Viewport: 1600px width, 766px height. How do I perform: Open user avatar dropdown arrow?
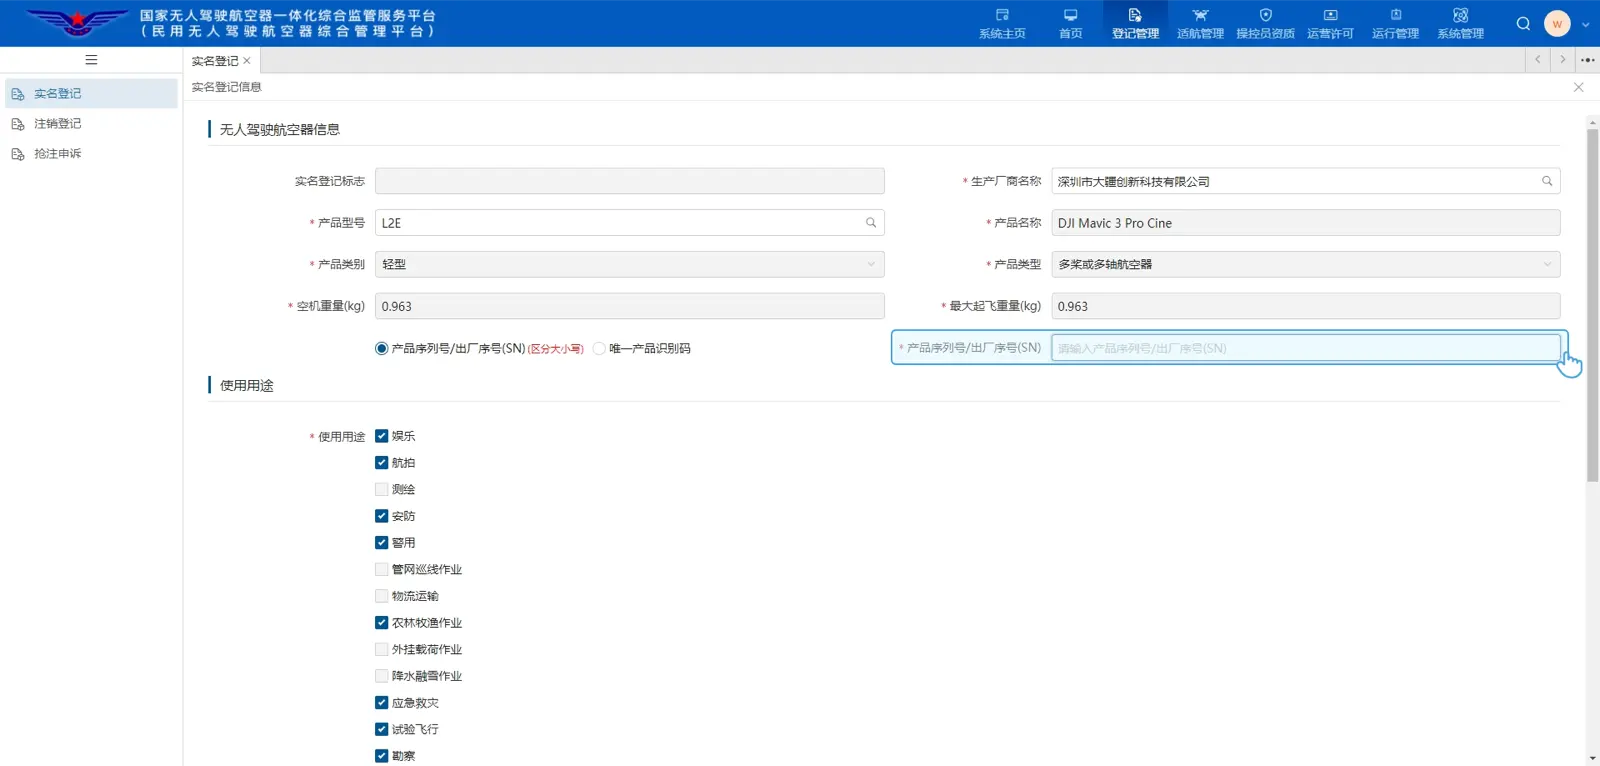[1585, 24]
